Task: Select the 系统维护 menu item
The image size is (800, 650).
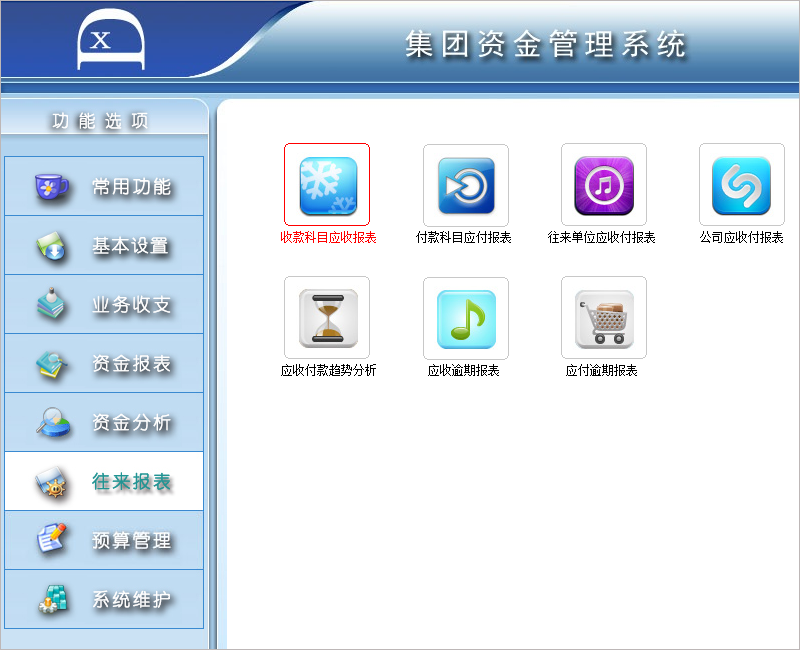Action: pos(104,599)
